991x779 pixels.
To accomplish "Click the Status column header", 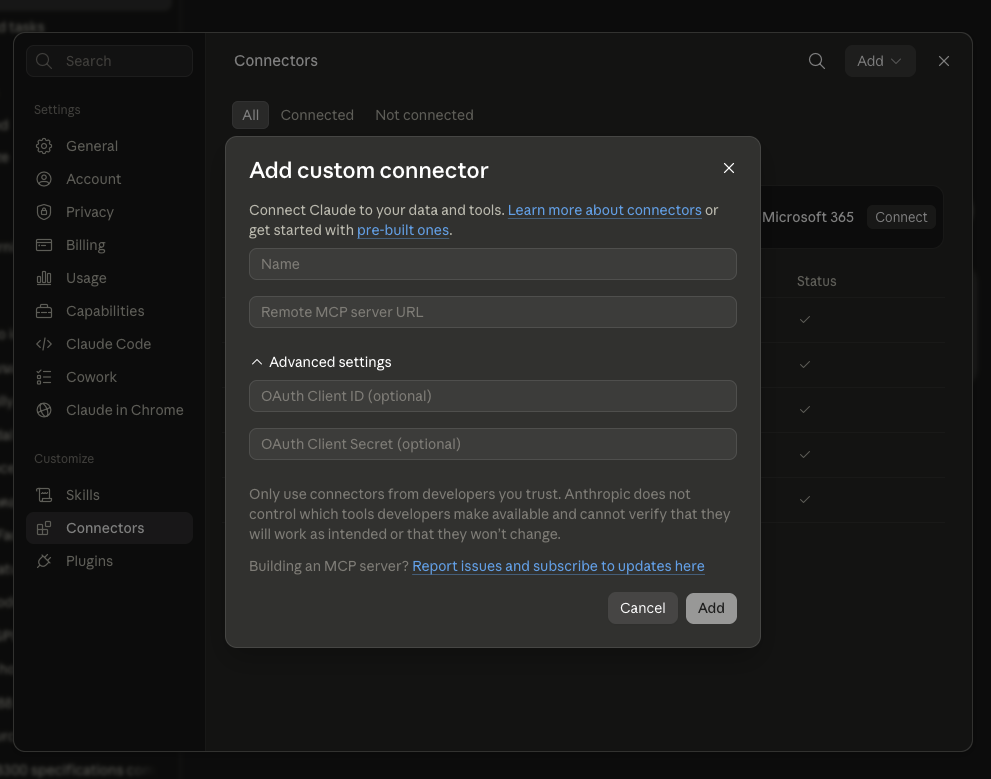I will 816,281.
